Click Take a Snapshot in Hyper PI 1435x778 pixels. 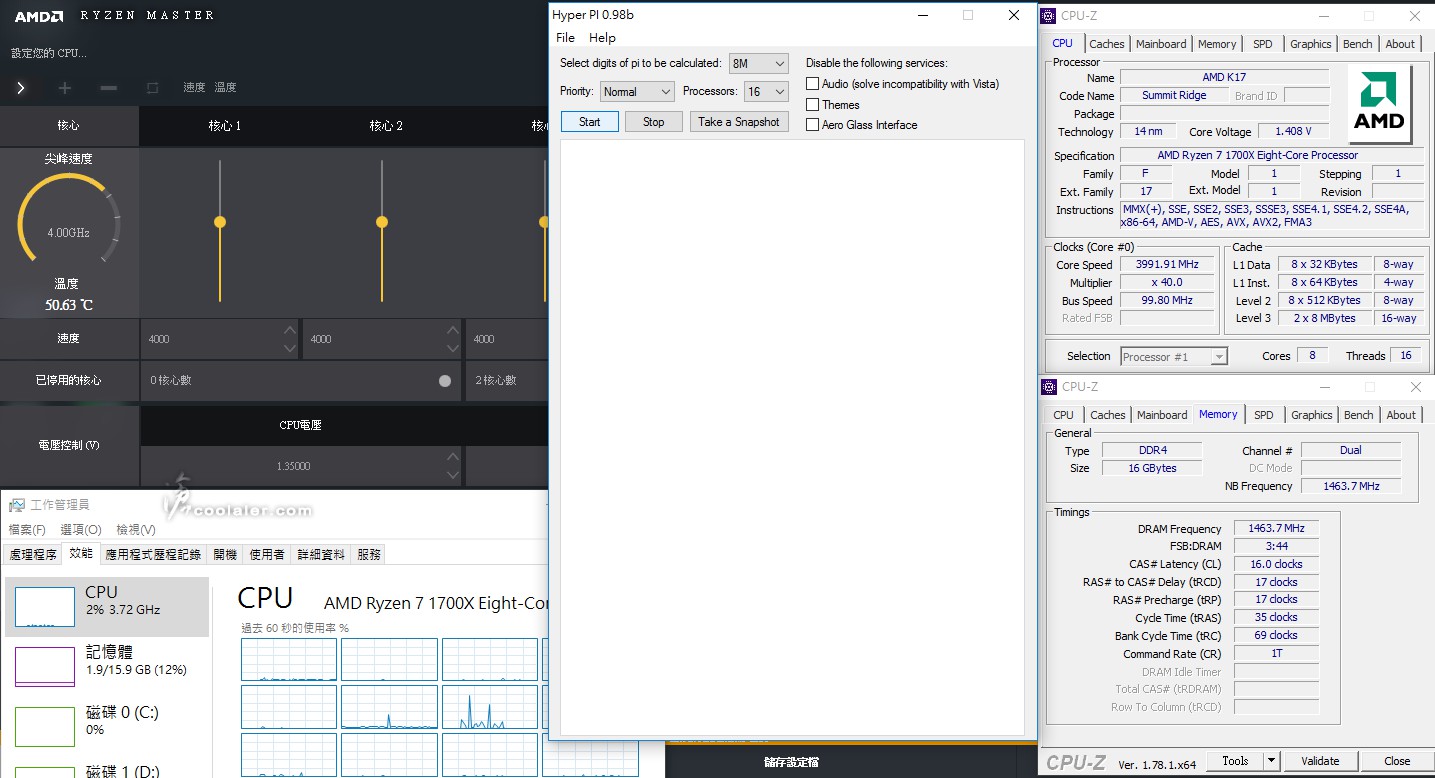coord(739,122)
